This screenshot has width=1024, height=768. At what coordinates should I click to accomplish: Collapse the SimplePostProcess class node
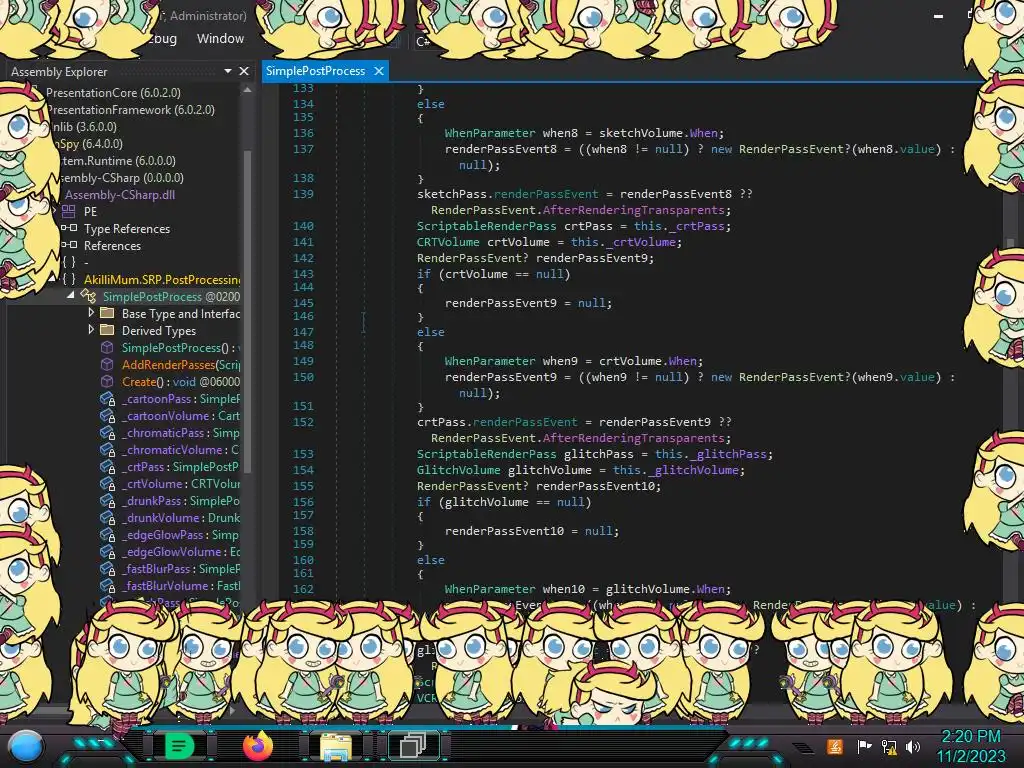coord(70,296)
